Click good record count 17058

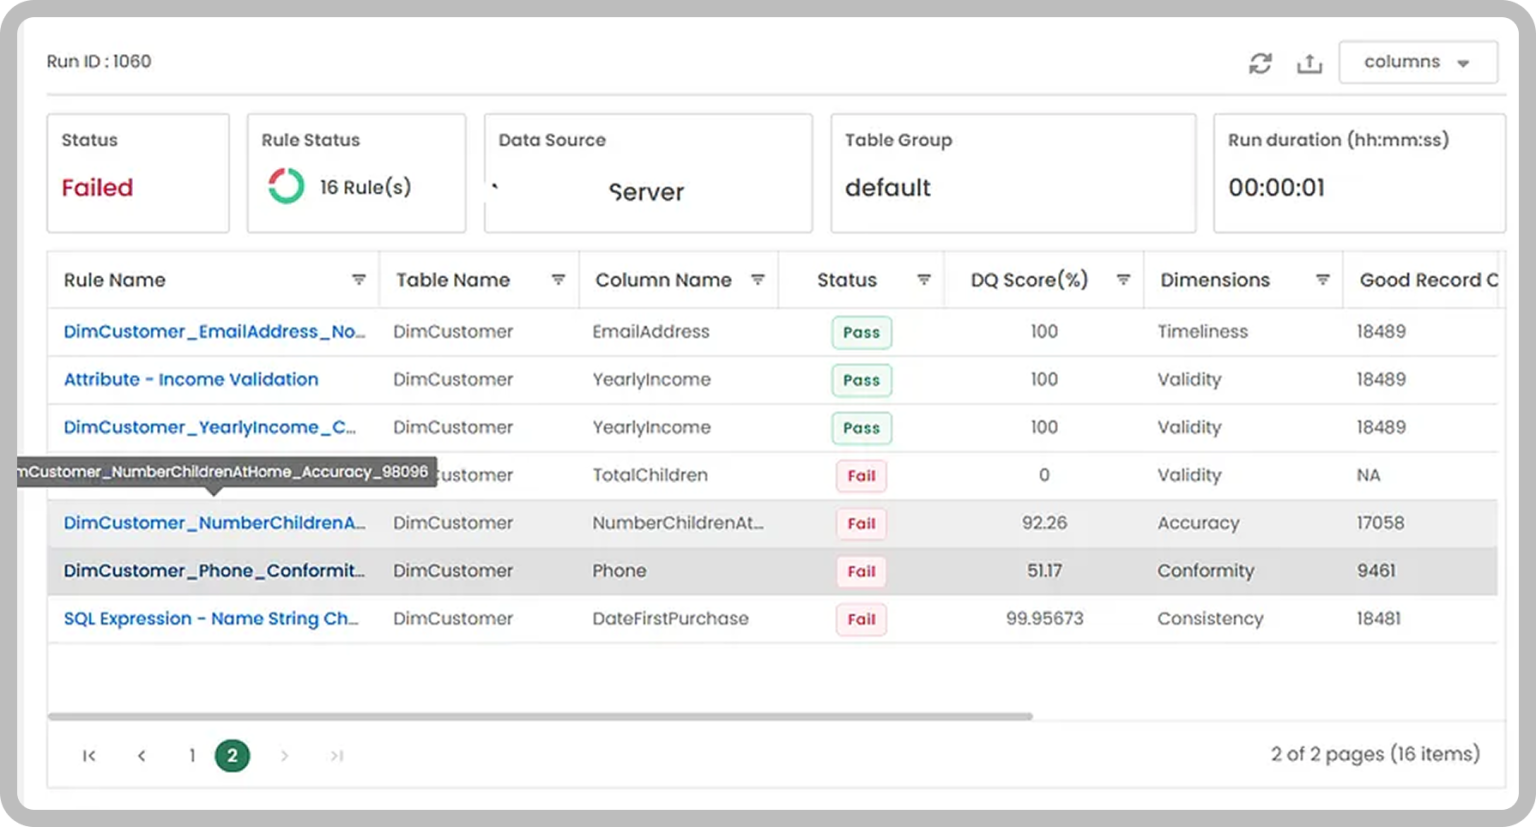(x=1380, y=523)
